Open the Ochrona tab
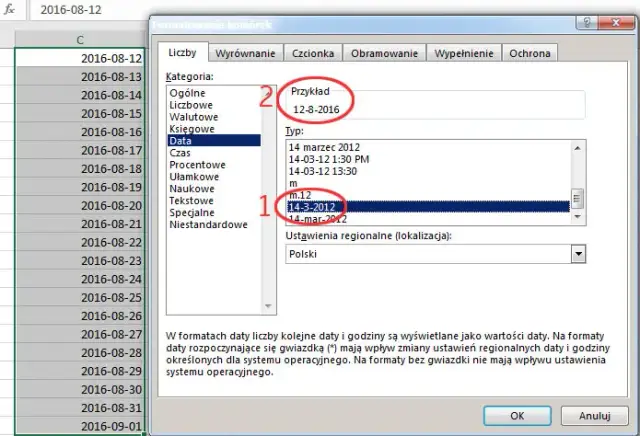The image size is (640, 436). 529,54
